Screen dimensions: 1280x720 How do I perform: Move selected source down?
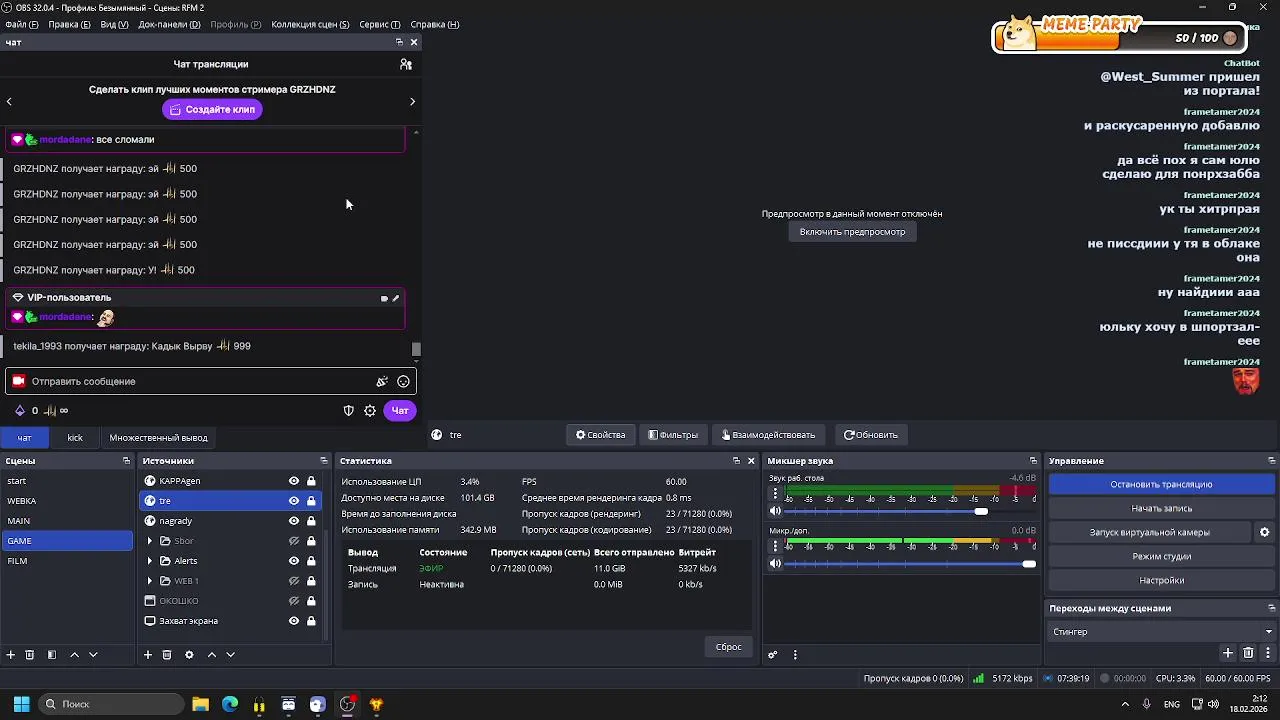tap(230, 654)
